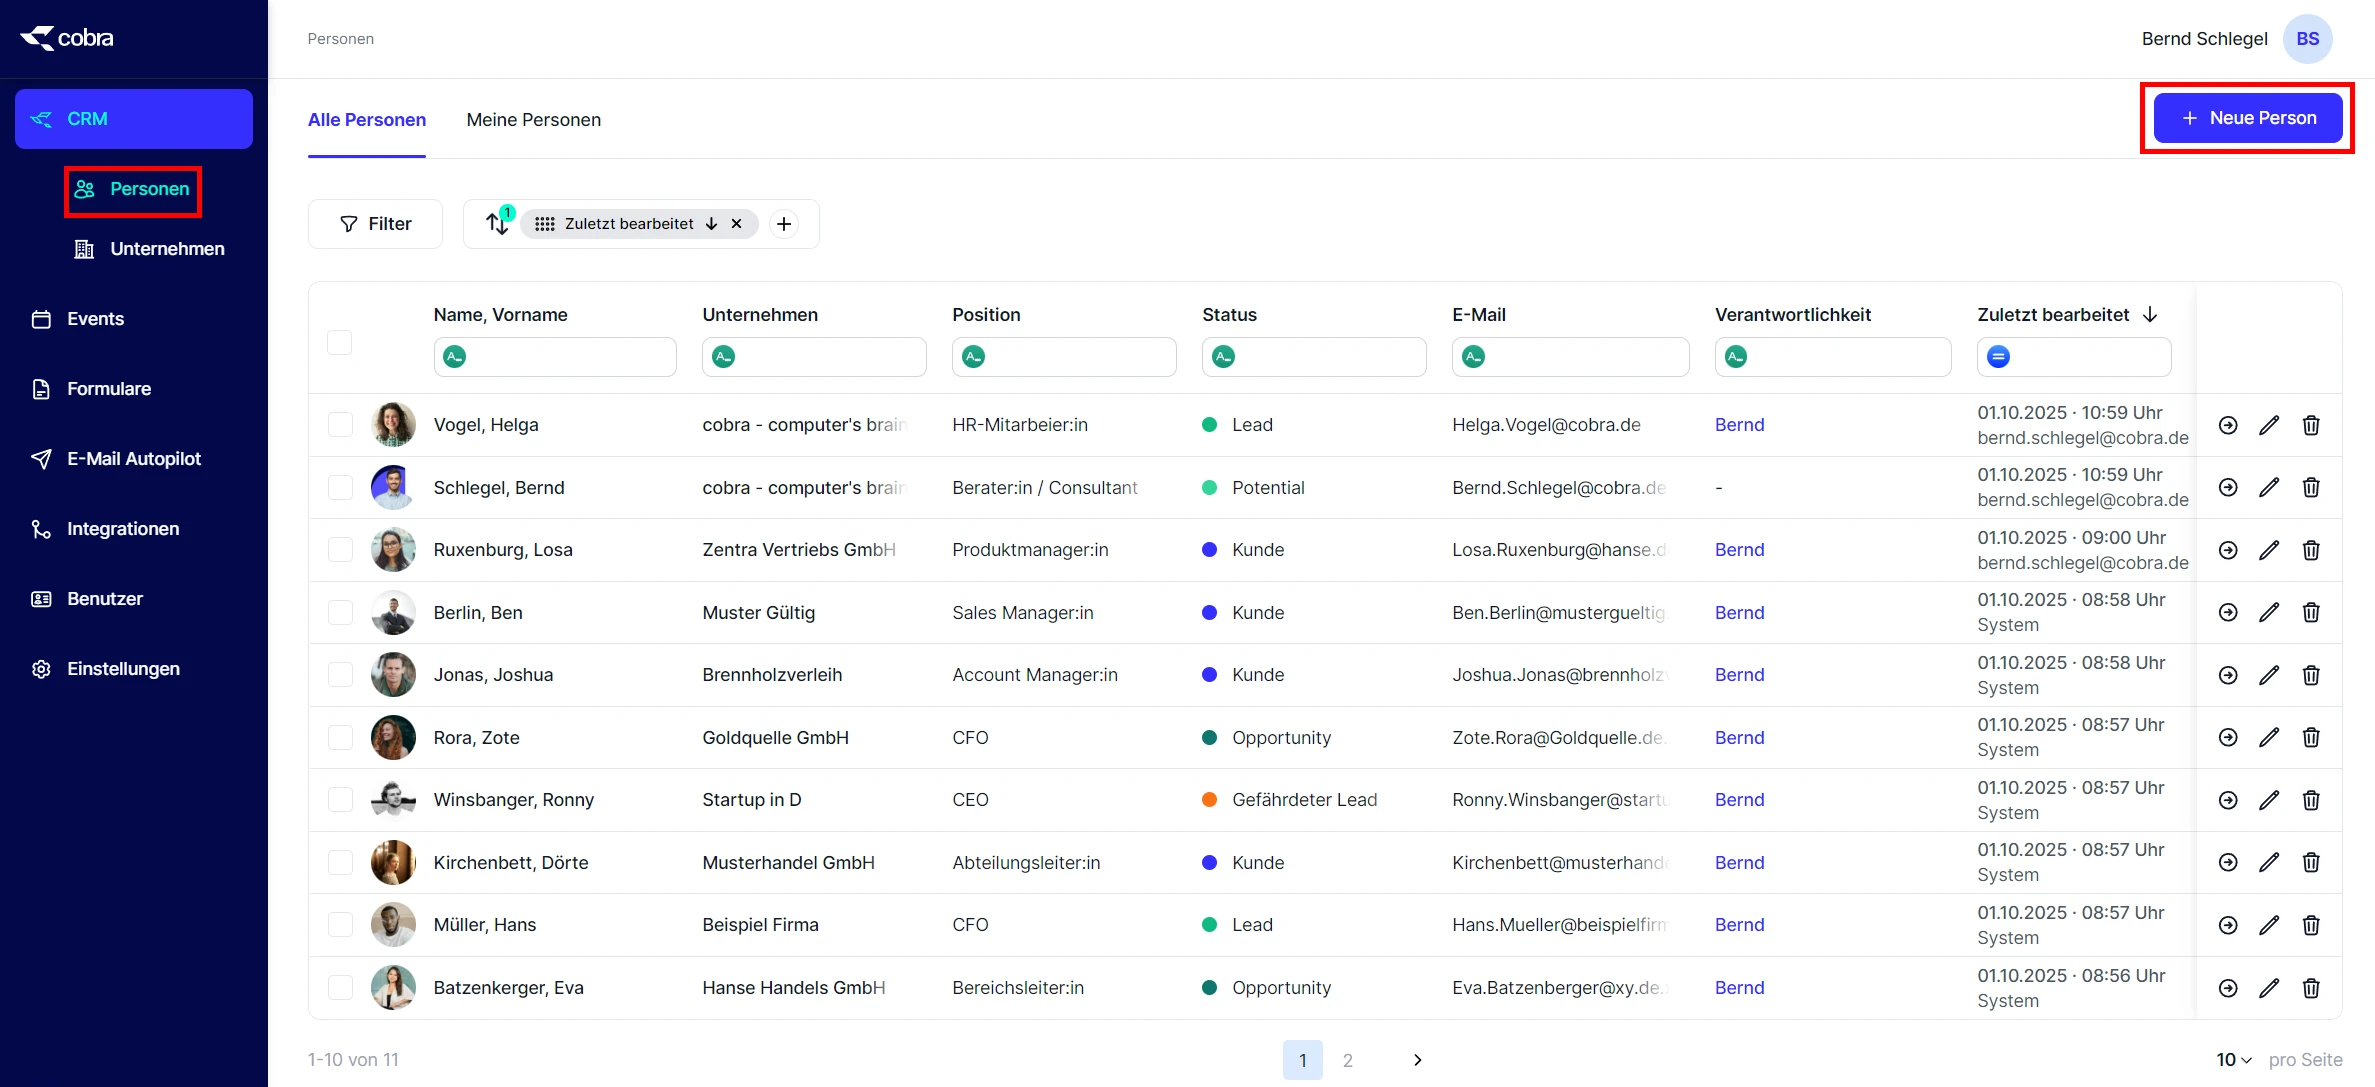Open the 10 pro Seite dropdown

(x=2233, y=1059)
